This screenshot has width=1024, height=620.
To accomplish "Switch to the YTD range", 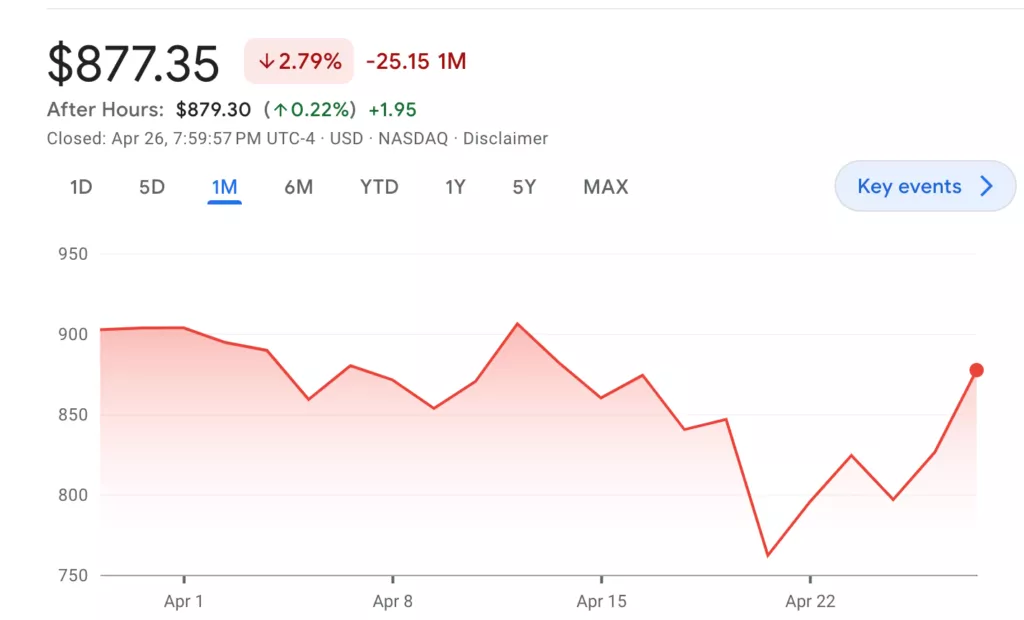I will [378, 187].
